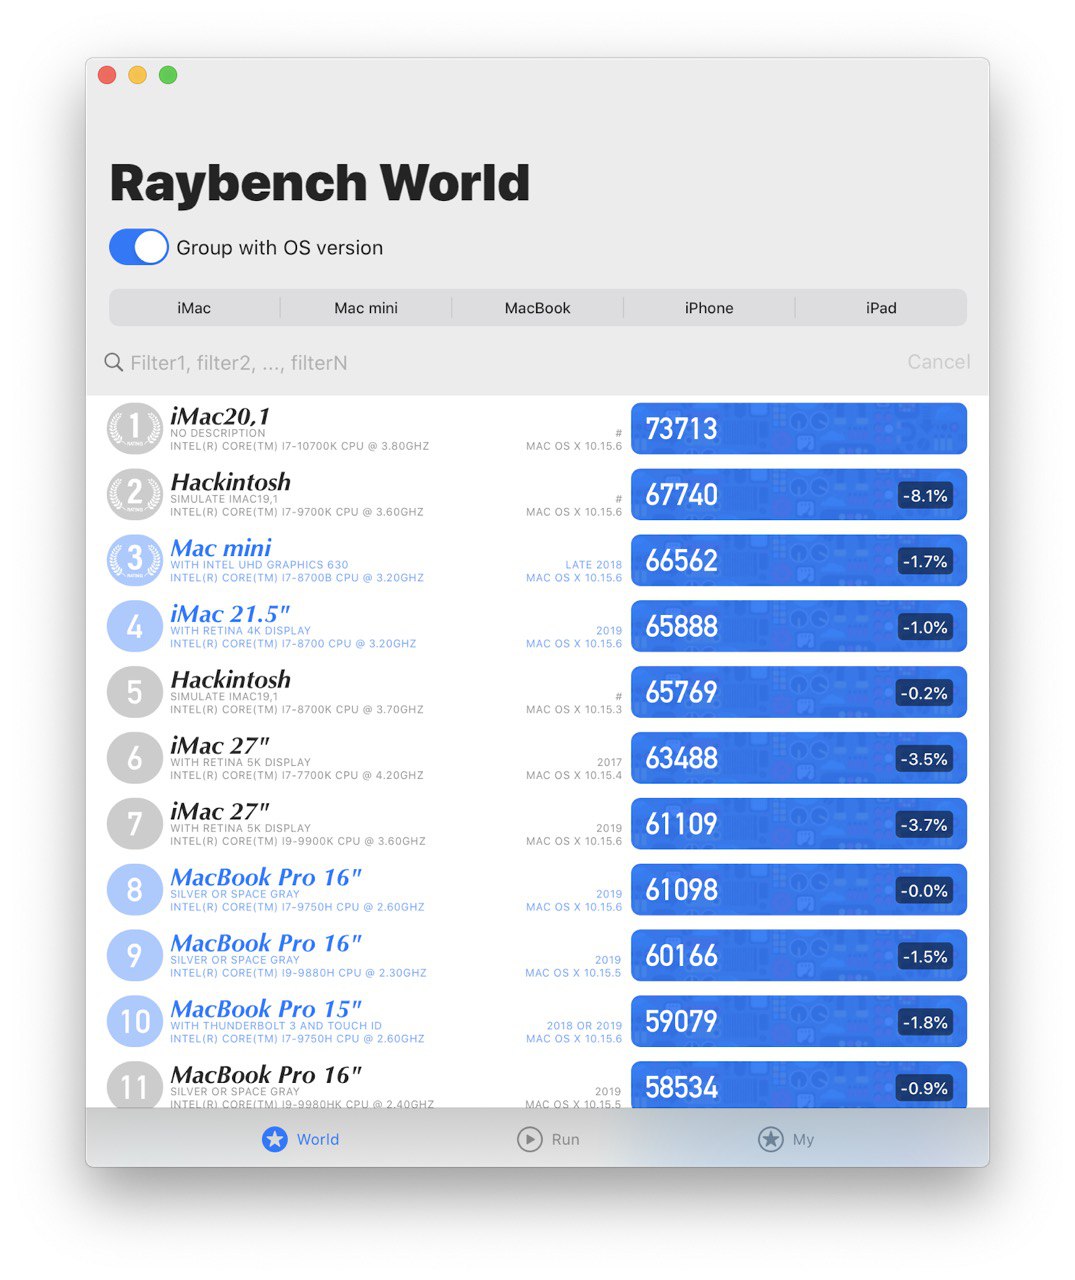Select the rank 2 Hackintosh title
The width and height of the screenshot is (1075, 1280).
point(231,482)
